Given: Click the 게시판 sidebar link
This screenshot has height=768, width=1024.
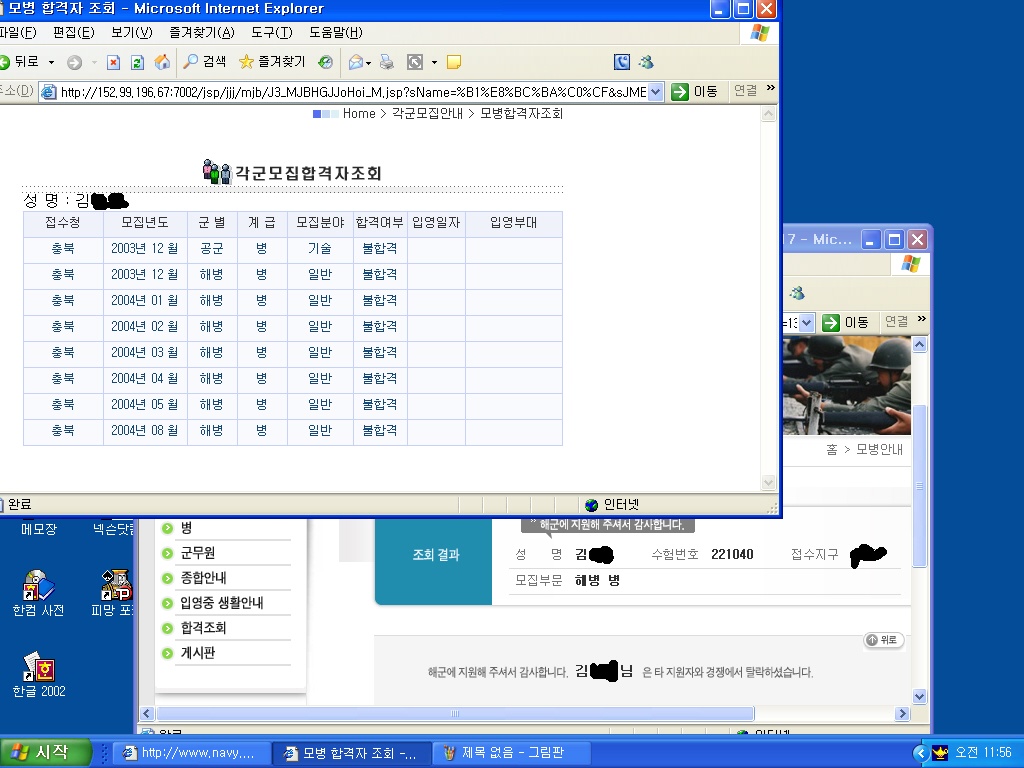Looking at the screenshot, I should [x=197, y=653].
